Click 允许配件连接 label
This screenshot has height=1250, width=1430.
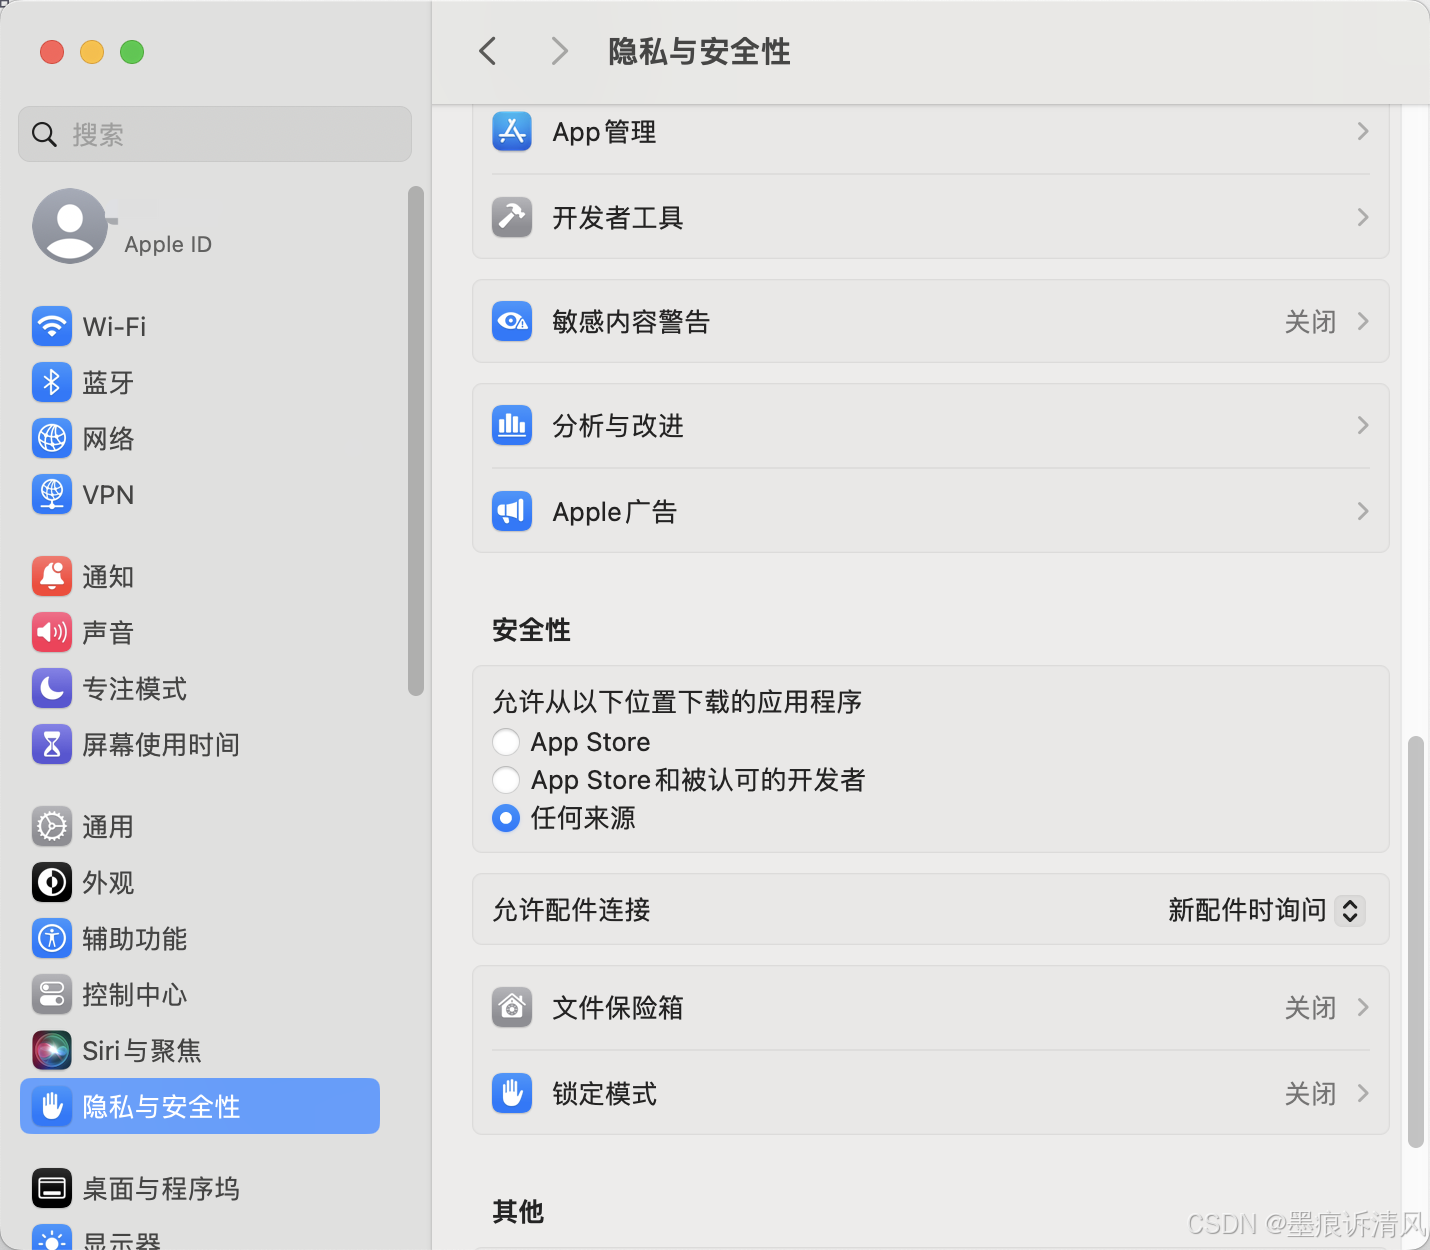pyautogui.click(x=572, y=910)
